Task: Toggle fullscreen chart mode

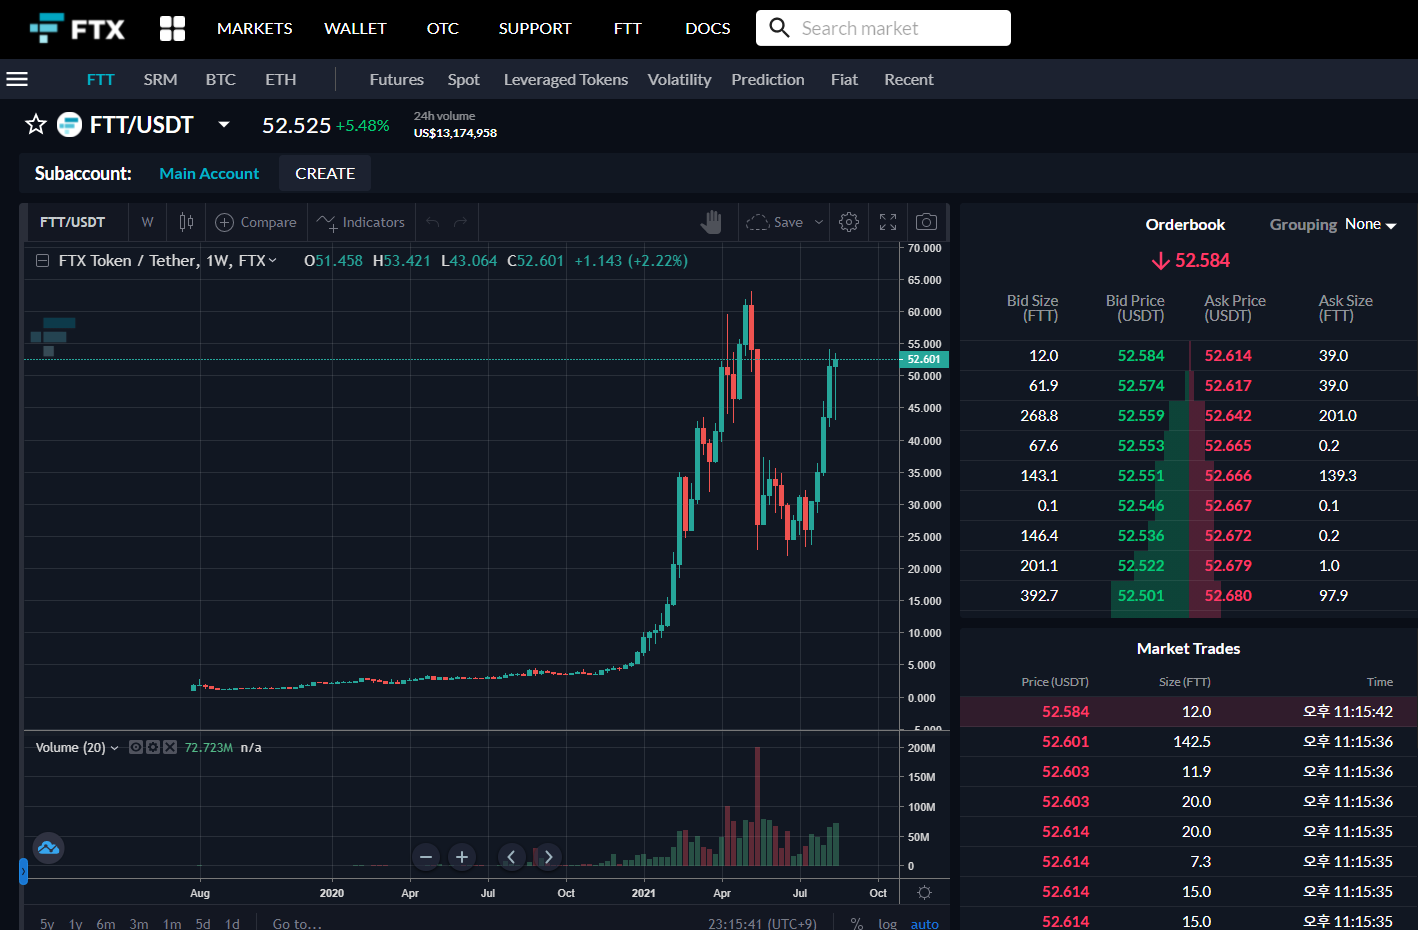Action: 888,222
